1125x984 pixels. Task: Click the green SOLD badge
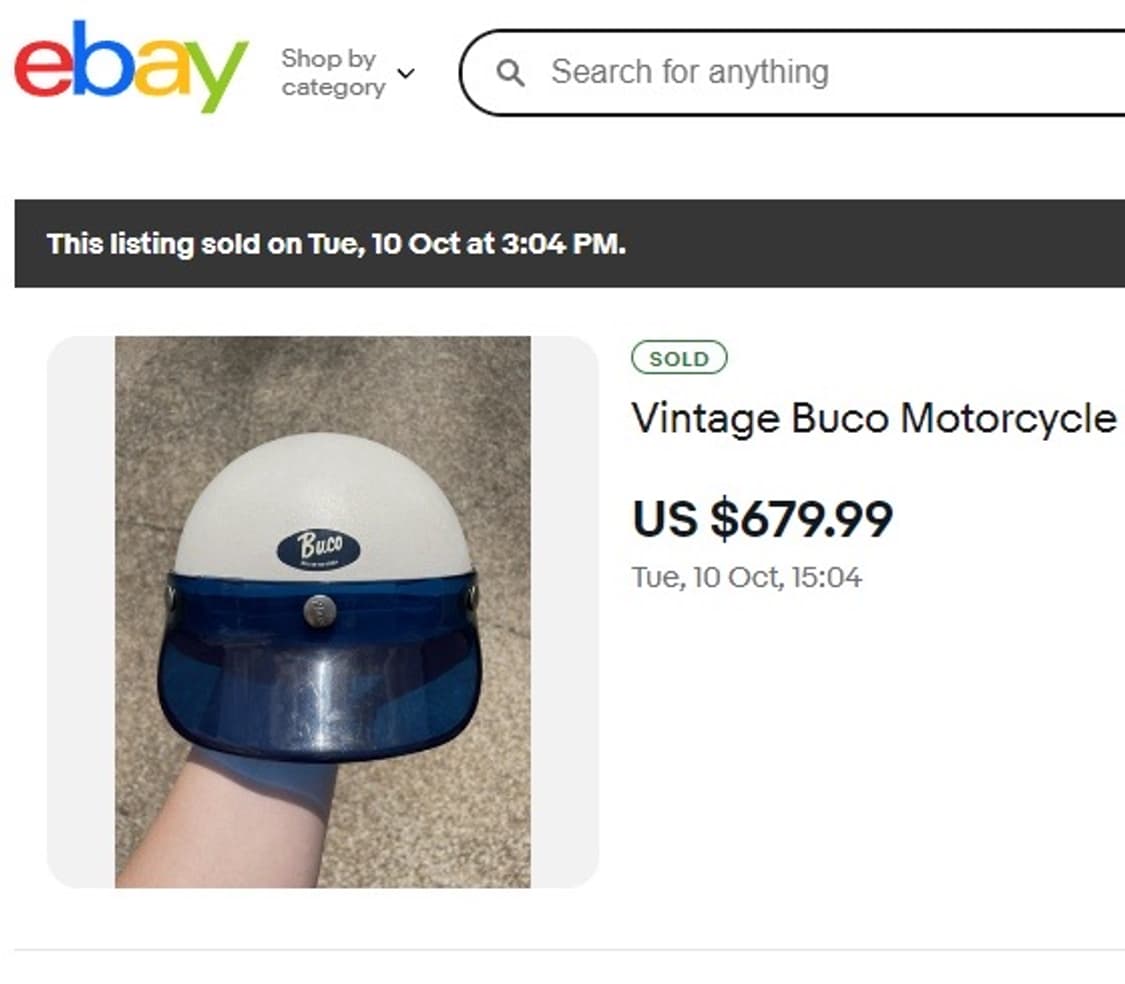(679, 358)
